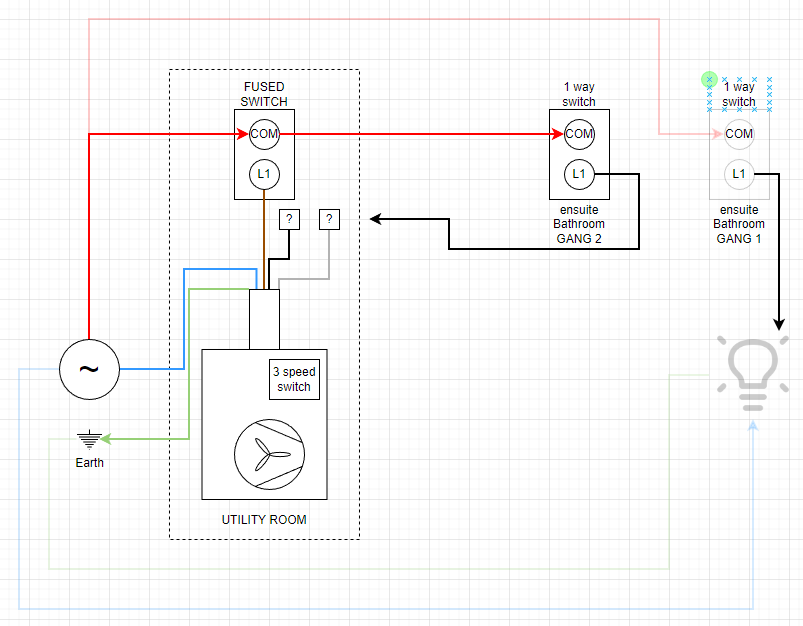Click the ensuite Bathroom GANG 1 label
Screen dimensions: 803x626
739,224
